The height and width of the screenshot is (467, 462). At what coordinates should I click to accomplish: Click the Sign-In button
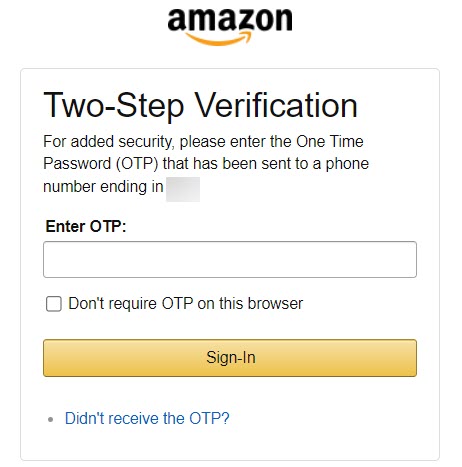[230, 358]
